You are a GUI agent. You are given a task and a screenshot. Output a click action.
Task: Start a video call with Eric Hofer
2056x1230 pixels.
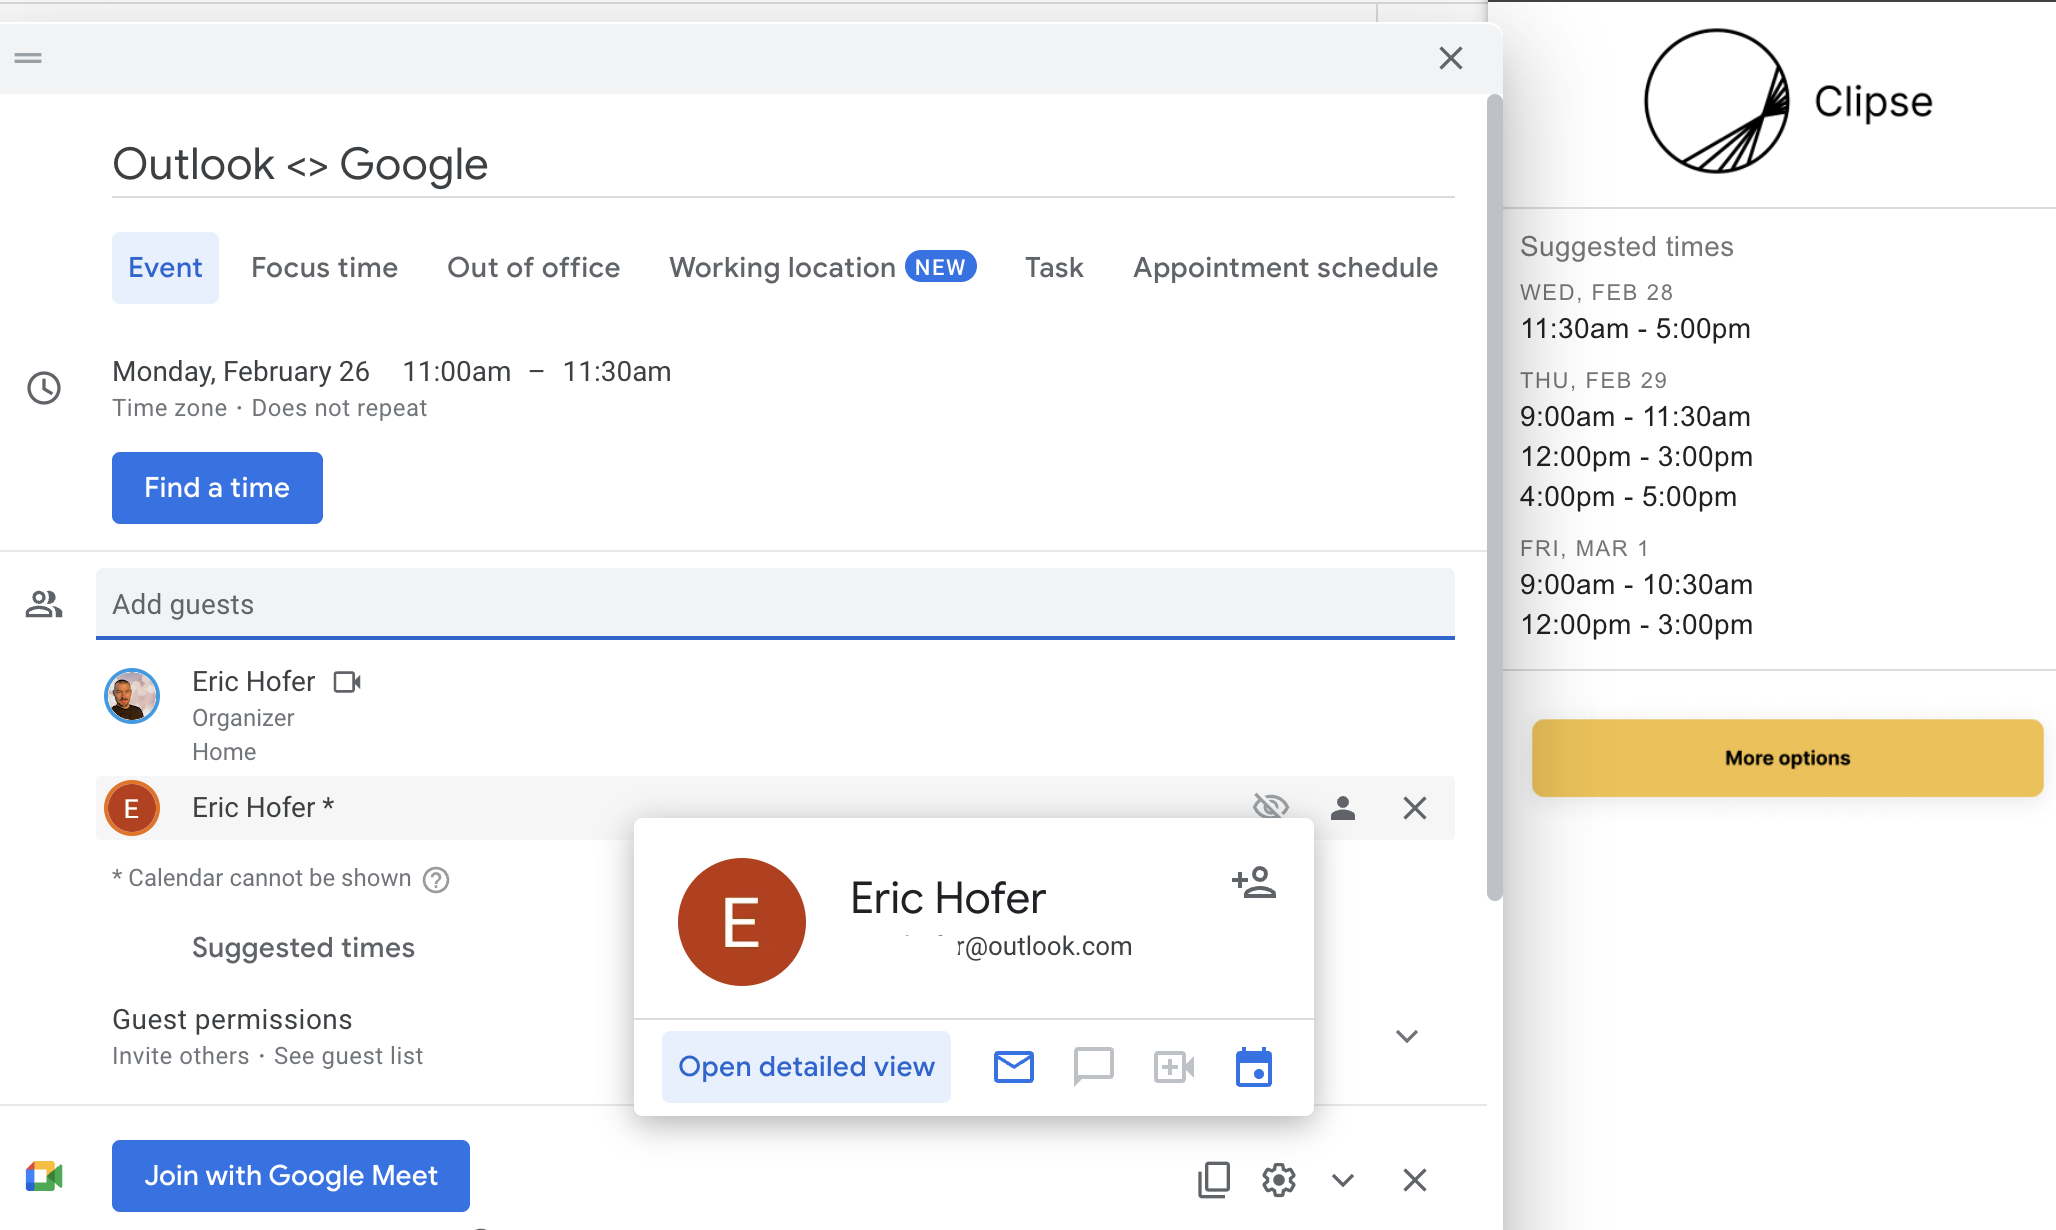coord(1173,1066)
